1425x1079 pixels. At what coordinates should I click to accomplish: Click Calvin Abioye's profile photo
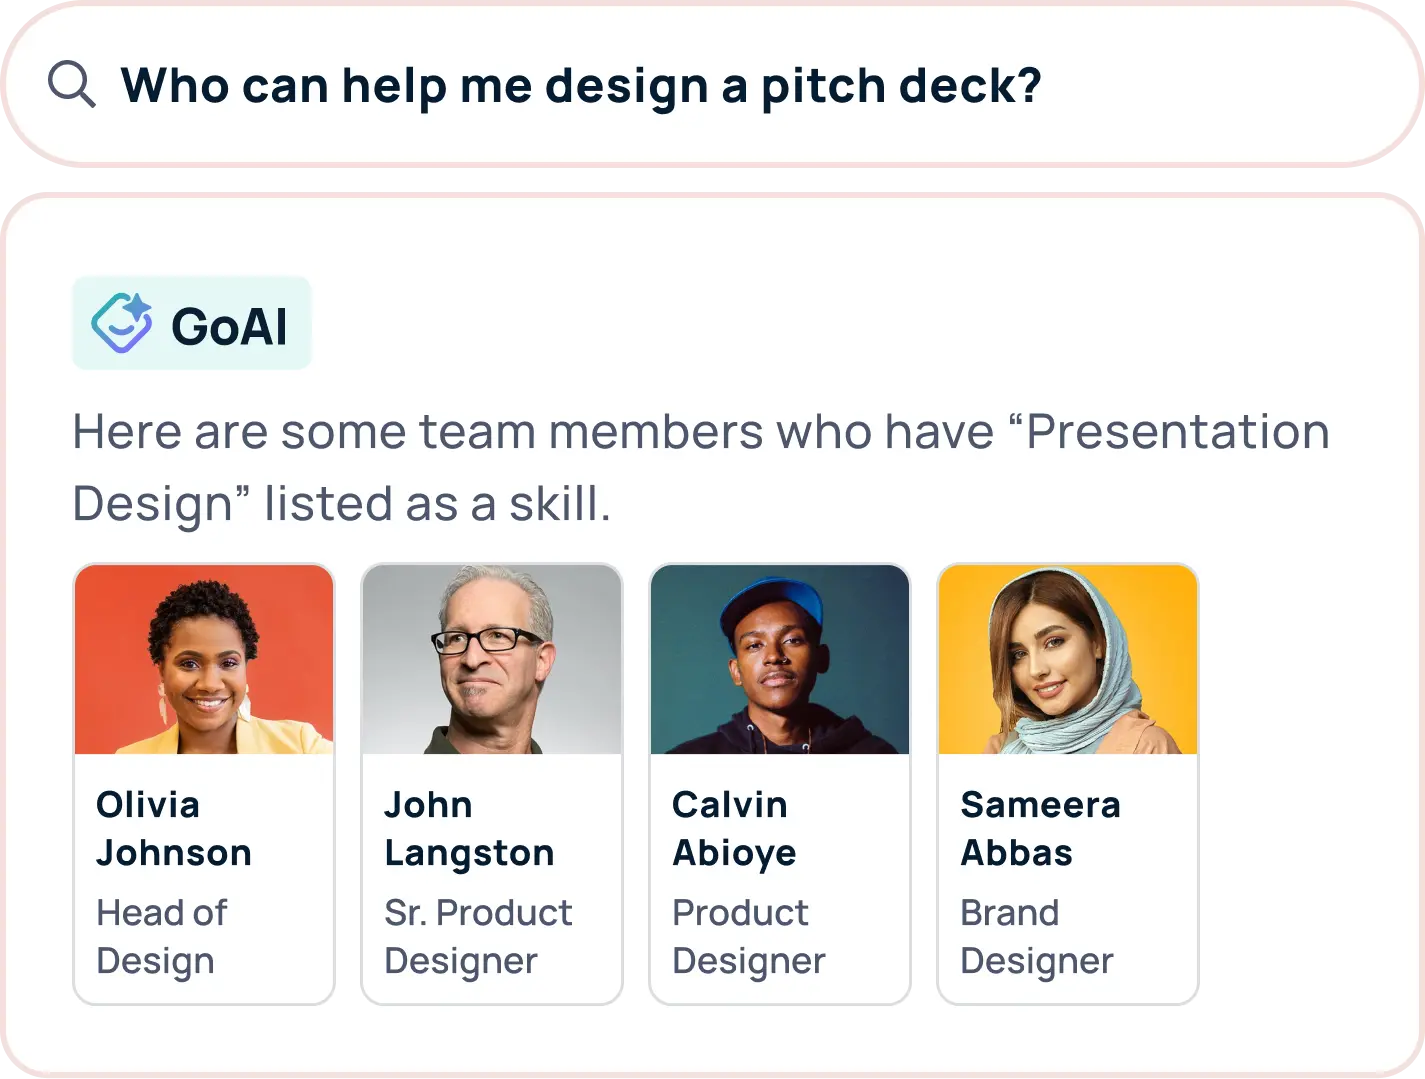(779, 658)
